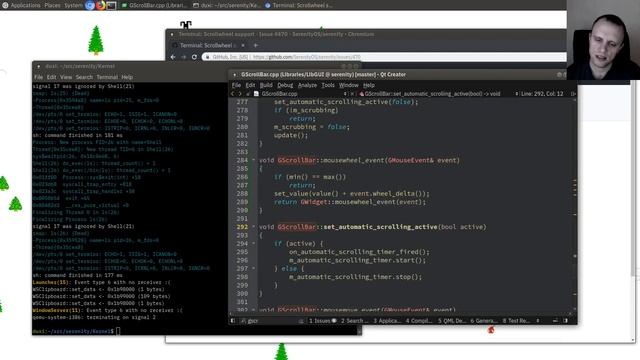
Task: Launch Firefox from the top panel
Action: click(100, 5)
